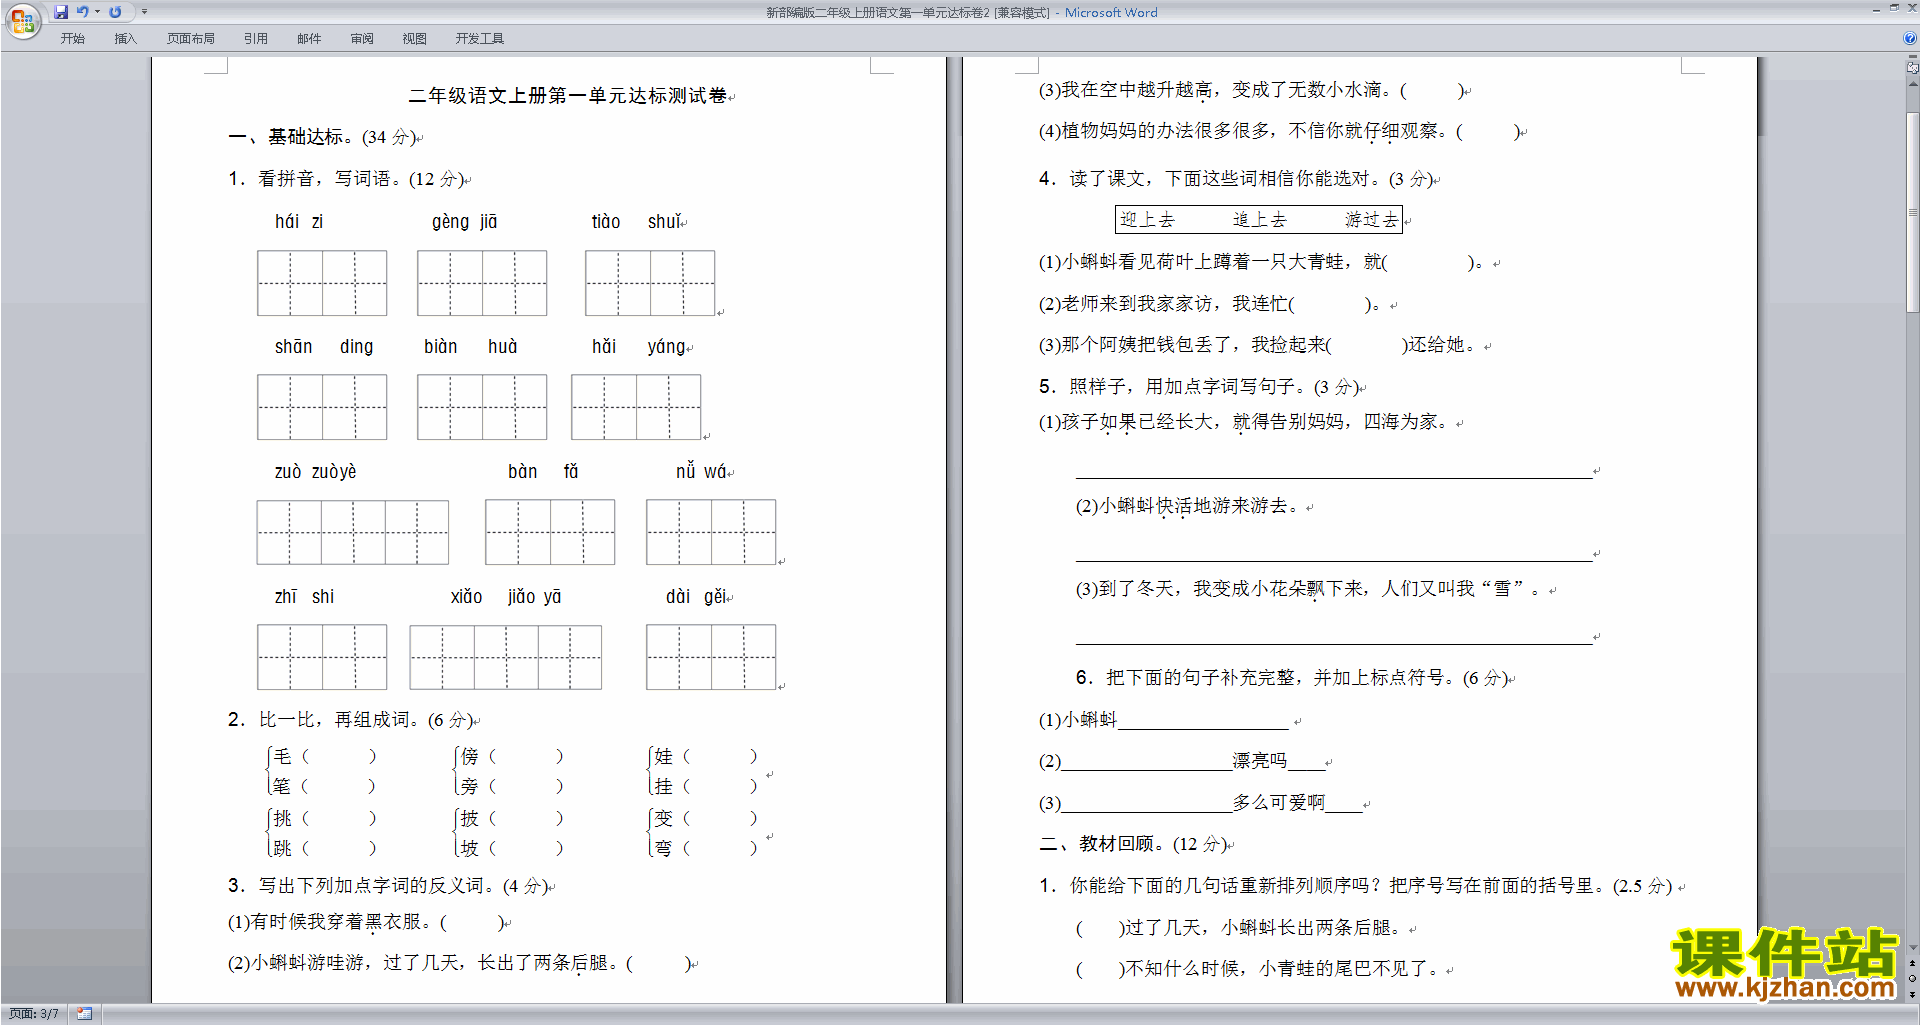Jump to the next page with double-arrow
This screenshot has width=1920, height=1025.
tap(1912, 994)
